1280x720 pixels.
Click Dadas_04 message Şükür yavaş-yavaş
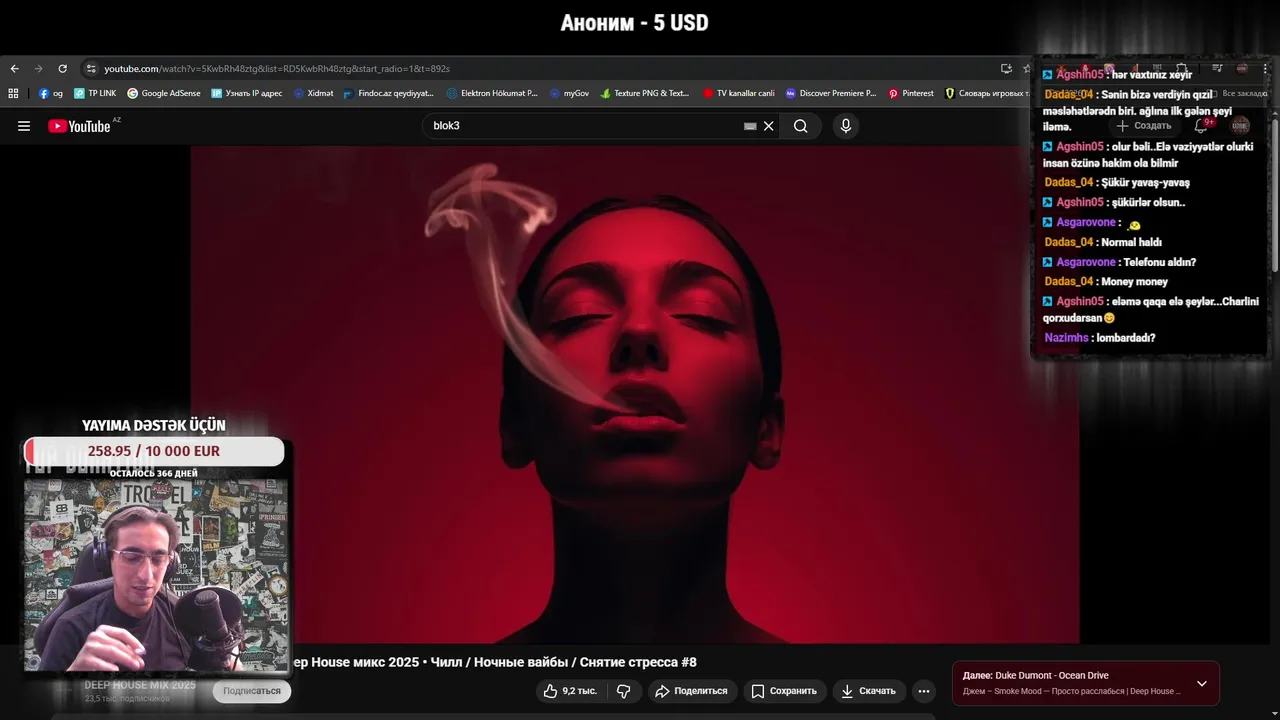tap(1117, 182)
